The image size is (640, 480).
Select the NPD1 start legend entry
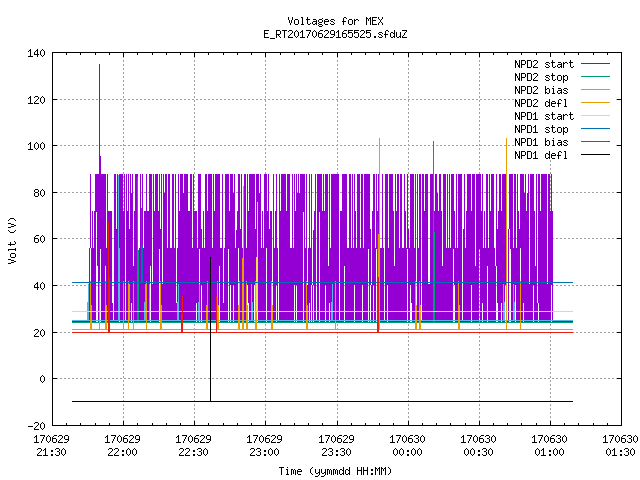[x=562, y=116]
